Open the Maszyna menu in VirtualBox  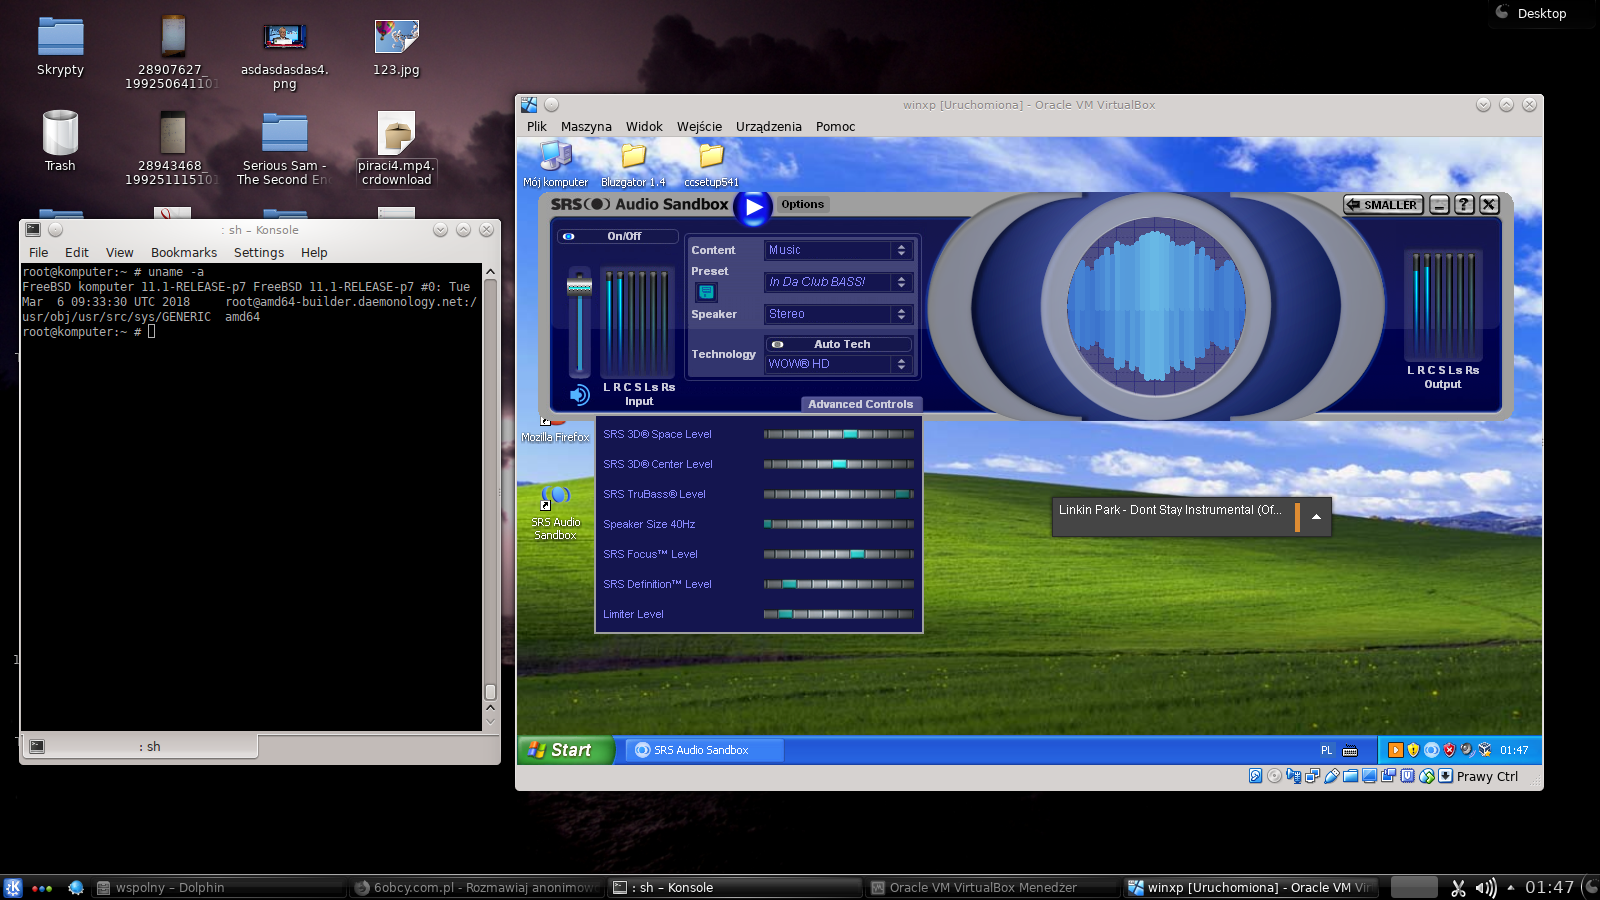click(586, 127)
